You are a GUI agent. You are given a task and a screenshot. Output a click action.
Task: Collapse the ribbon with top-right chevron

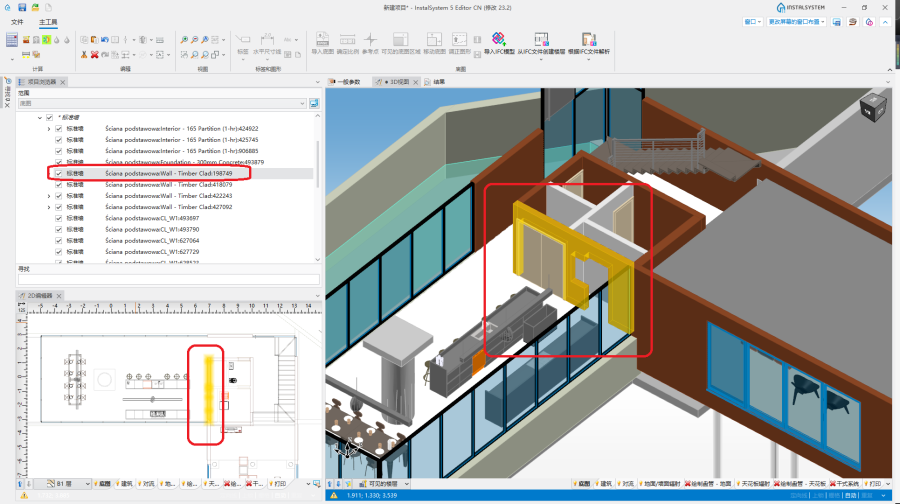(x=885, y=22)
